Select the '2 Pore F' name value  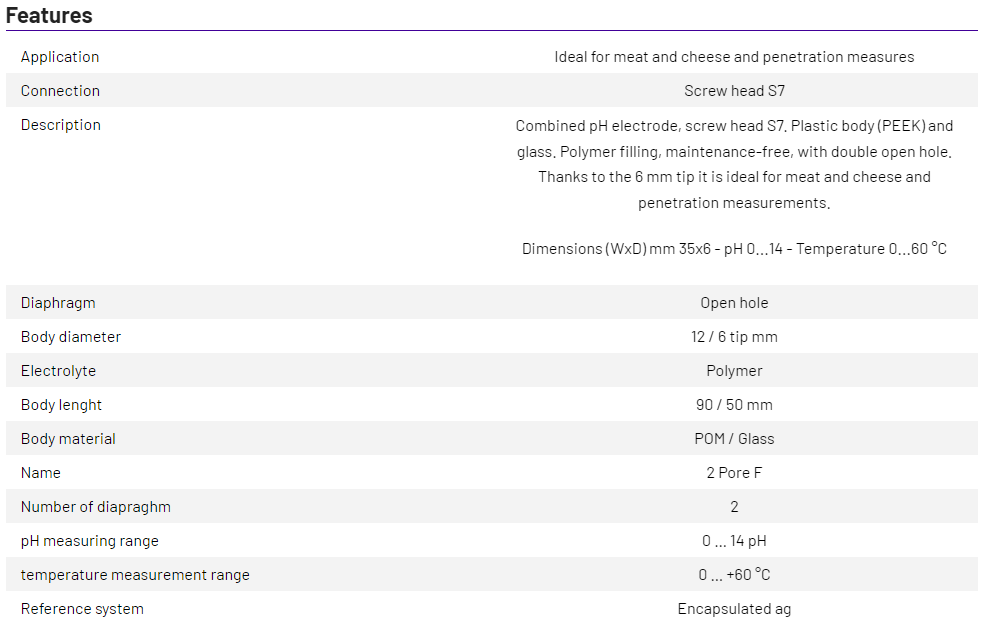(734, 473)
